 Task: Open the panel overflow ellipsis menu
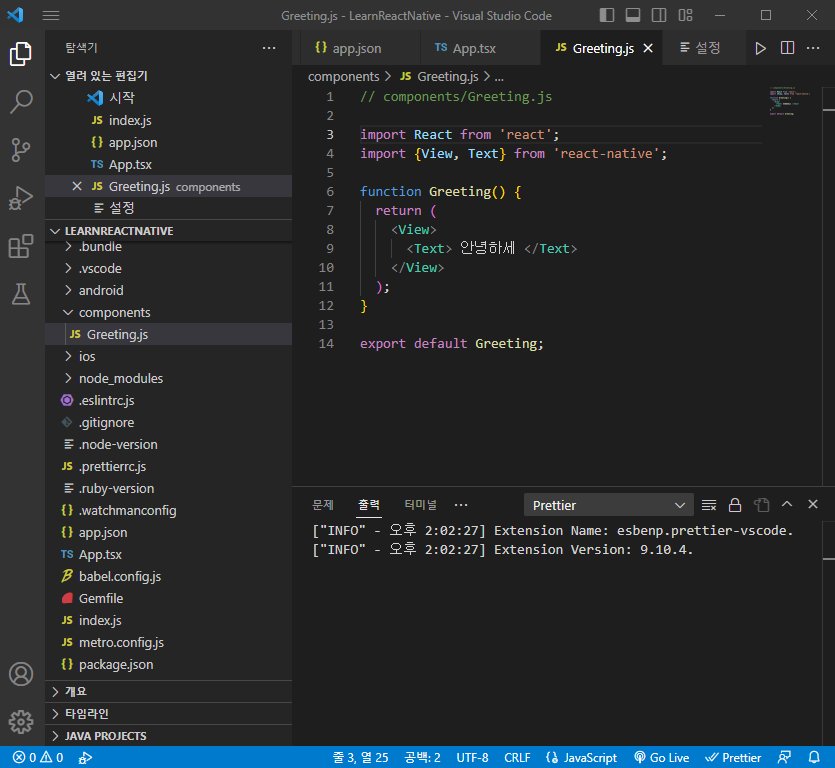(x=461, y=505)
